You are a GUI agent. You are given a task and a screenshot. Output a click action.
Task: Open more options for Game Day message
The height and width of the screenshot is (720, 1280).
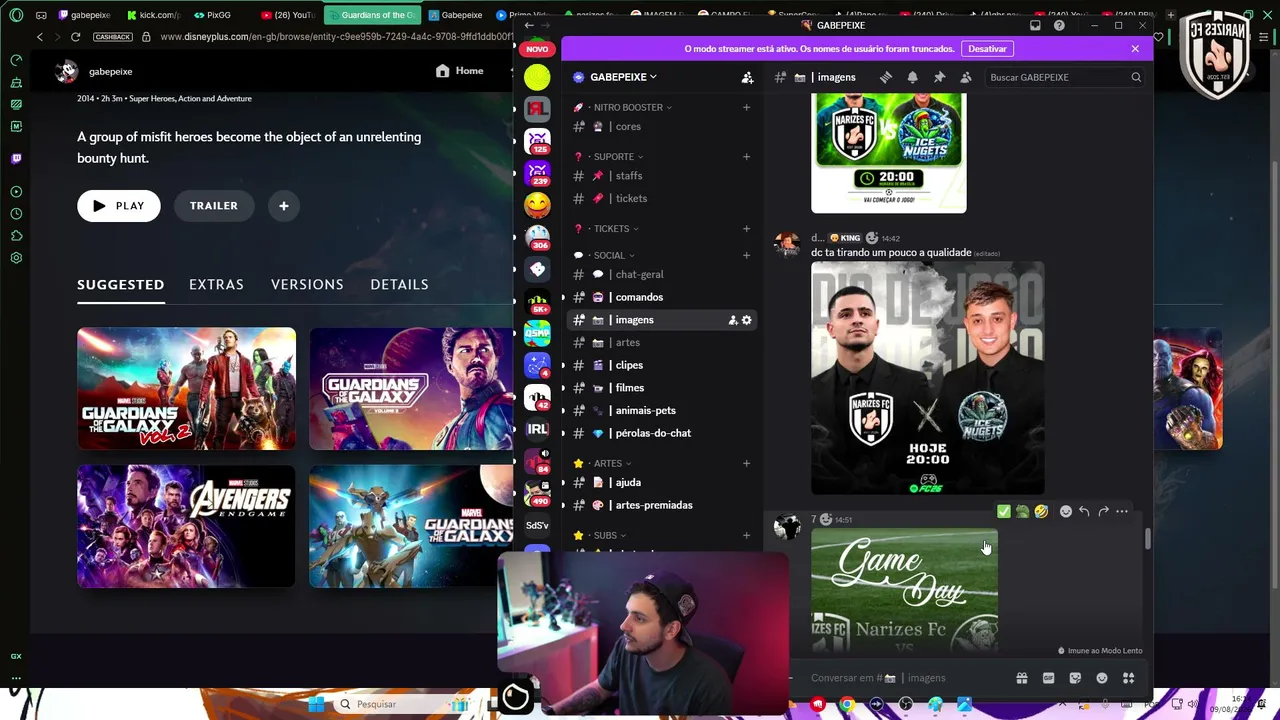[x=1122, y=512]
